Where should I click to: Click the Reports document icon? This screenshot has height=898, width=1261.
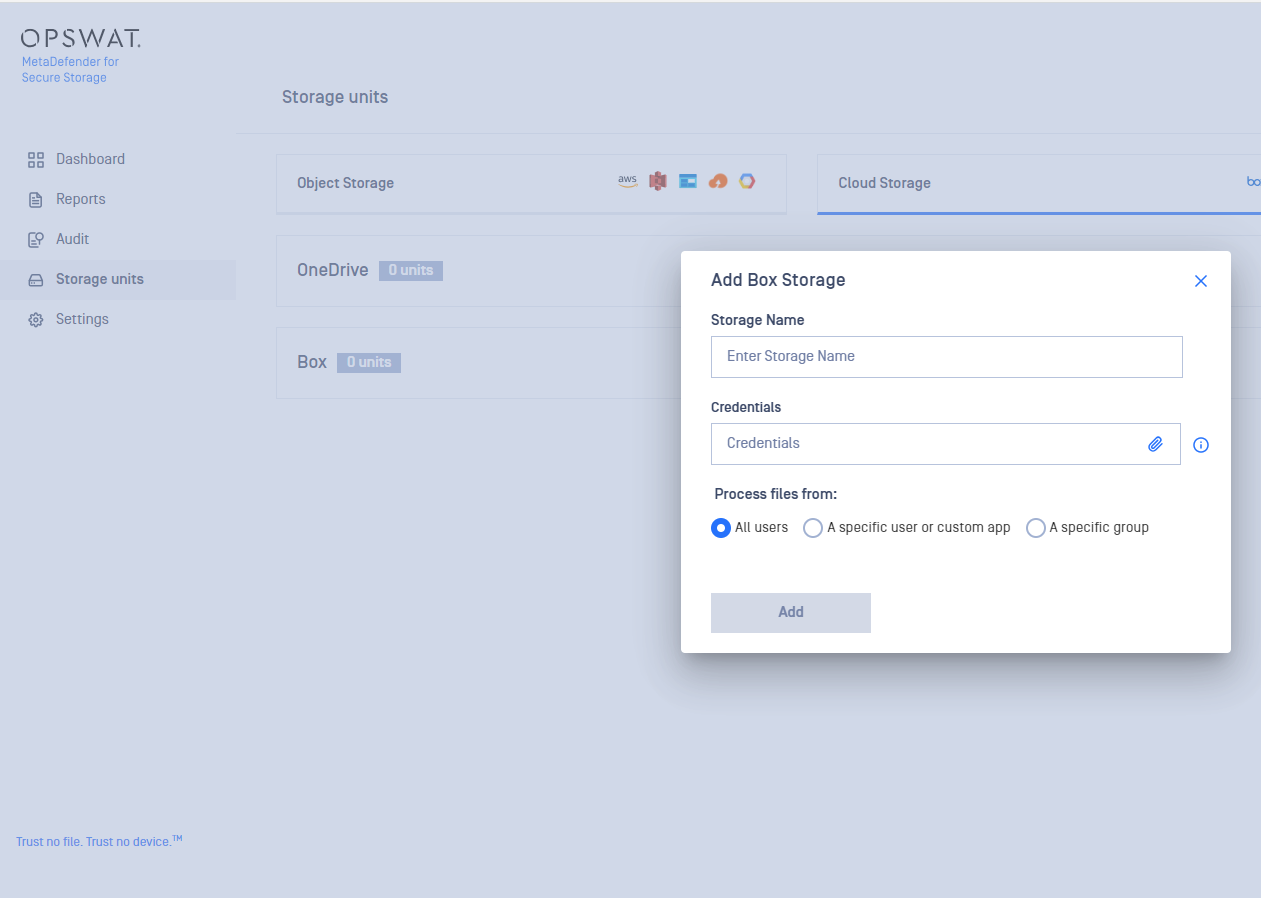pyautogui.click(x=36, y=200)
